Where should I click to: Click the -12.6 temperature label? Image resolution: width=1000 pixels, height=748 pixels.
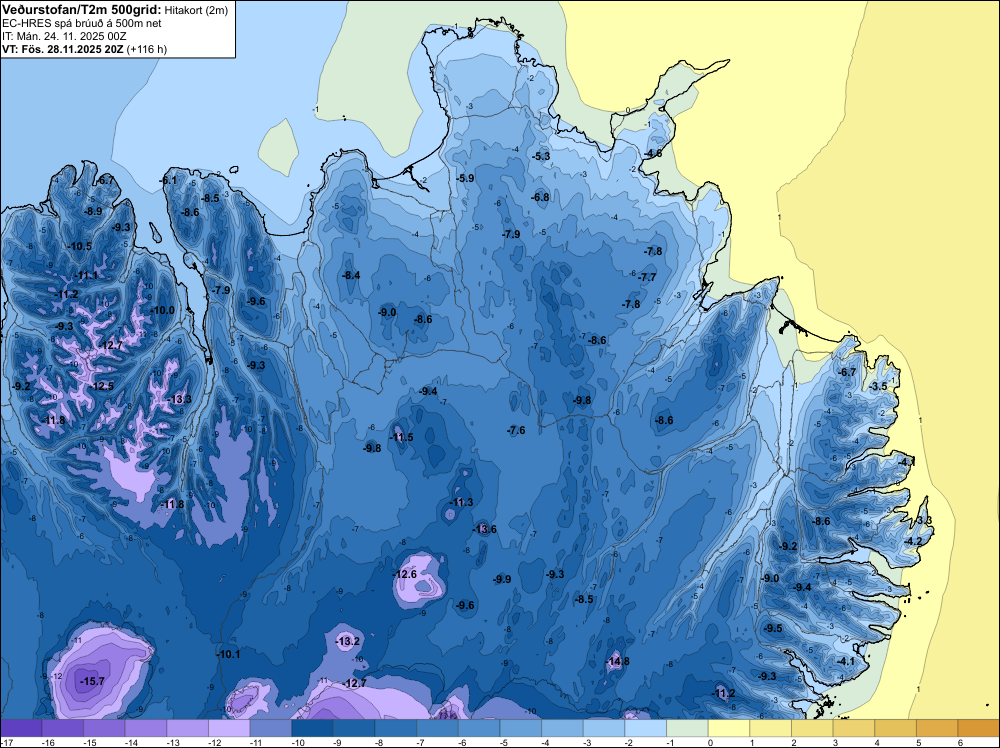pyautogui.click(x=404, y=574)
